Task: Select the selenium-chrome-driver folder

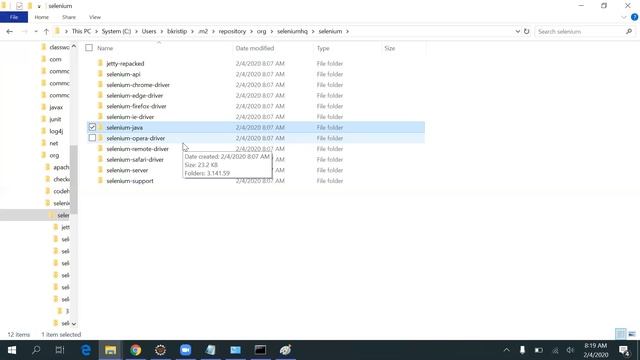Action: click(x=138, y=85)
